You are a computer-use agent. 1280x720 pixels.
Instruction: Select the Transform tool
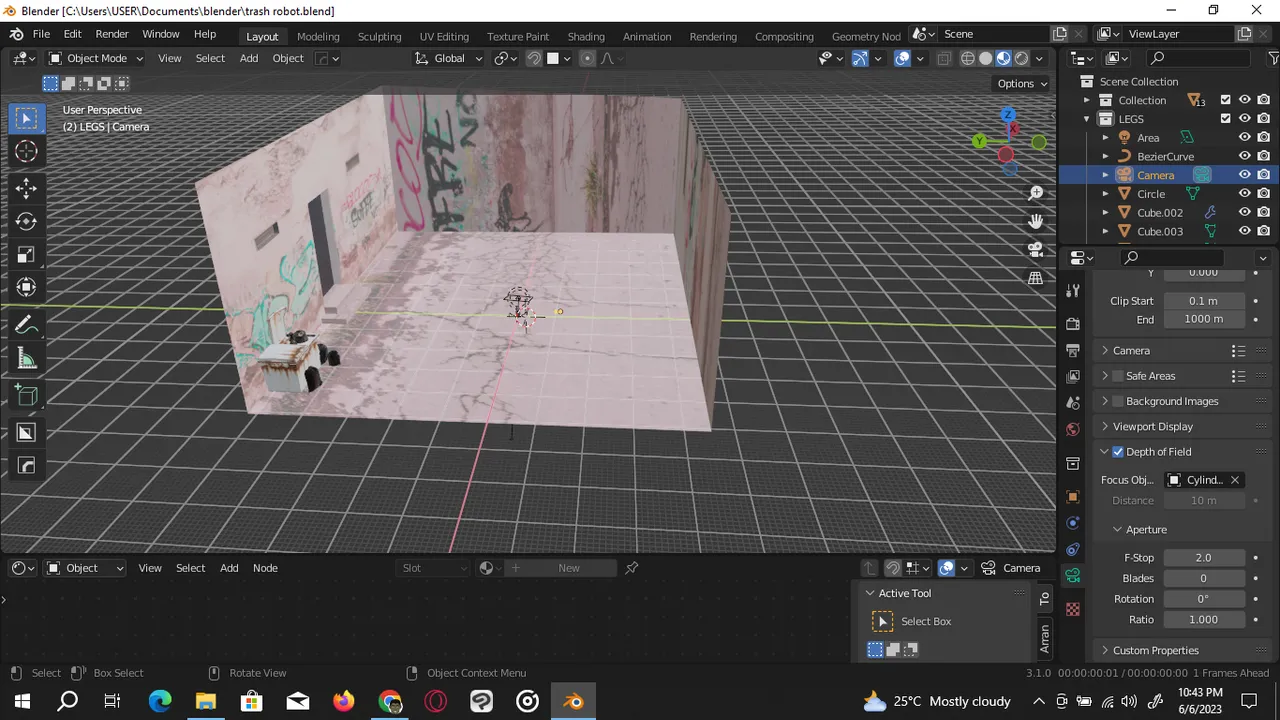tap(27, 287)
